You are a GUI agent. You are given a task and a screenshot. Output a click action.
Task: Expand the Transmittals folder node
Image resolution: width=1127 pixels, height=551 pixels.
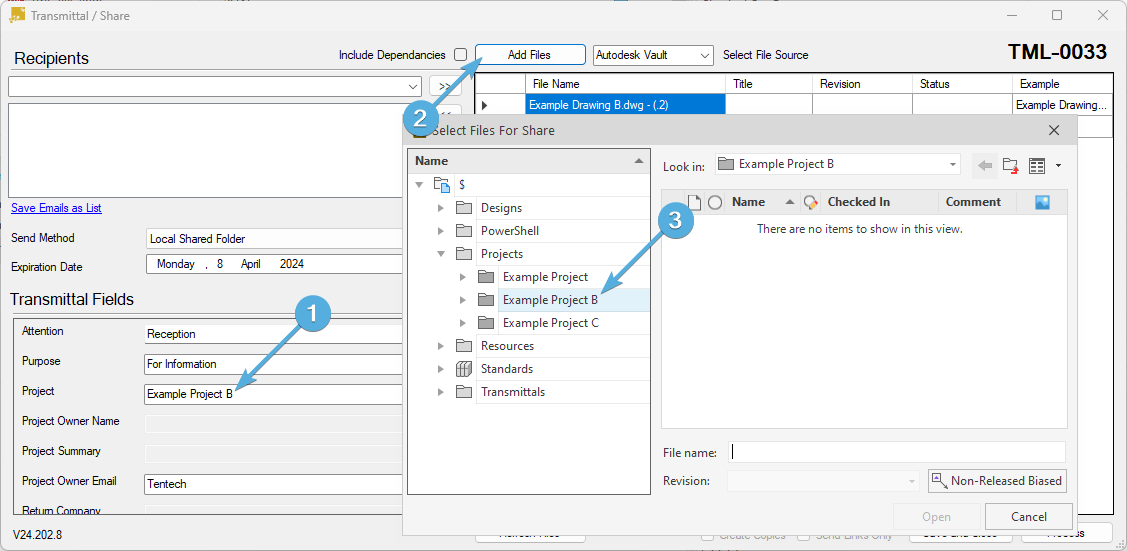pos(441,392)
